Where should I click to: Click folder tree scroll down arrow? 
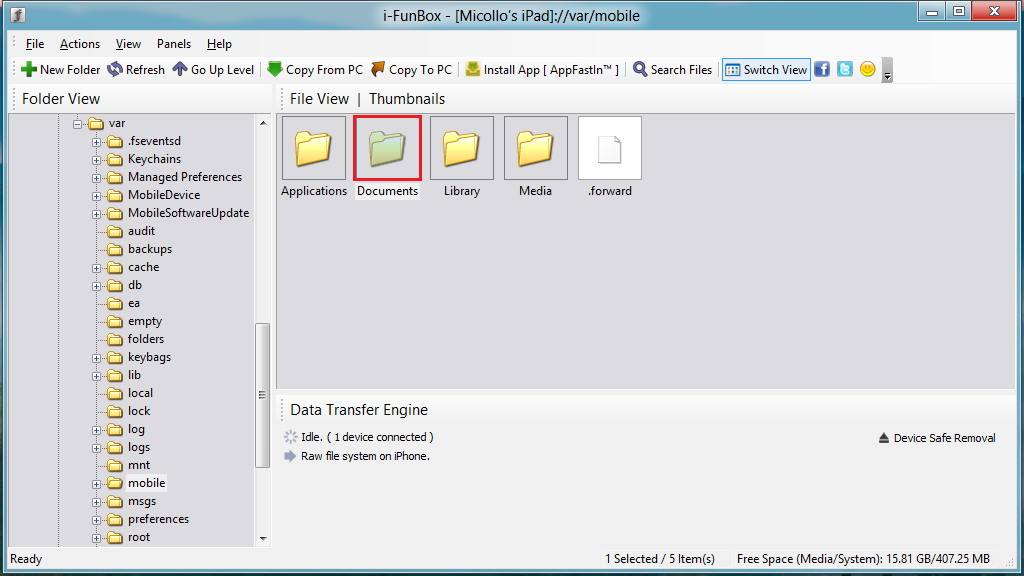click(263, 539)
